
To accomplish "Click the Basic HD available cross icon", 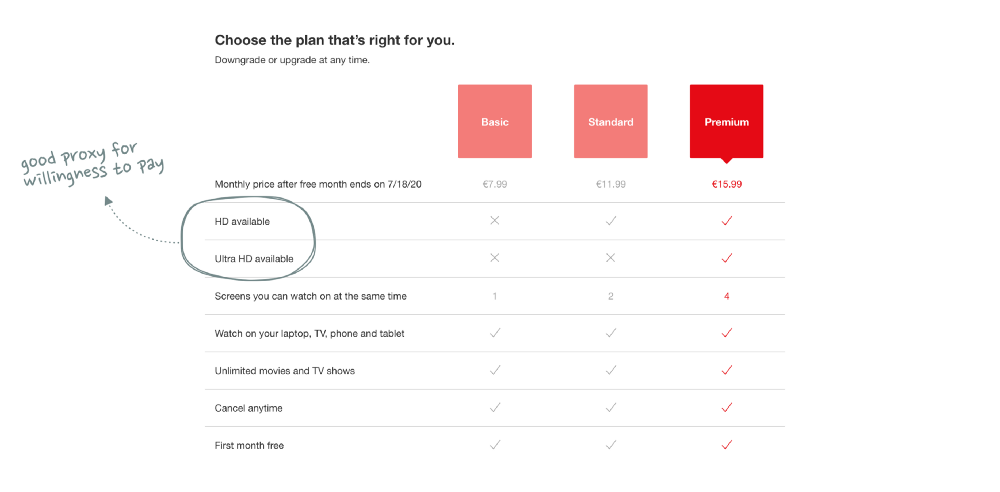I will (x=494, y=221).
